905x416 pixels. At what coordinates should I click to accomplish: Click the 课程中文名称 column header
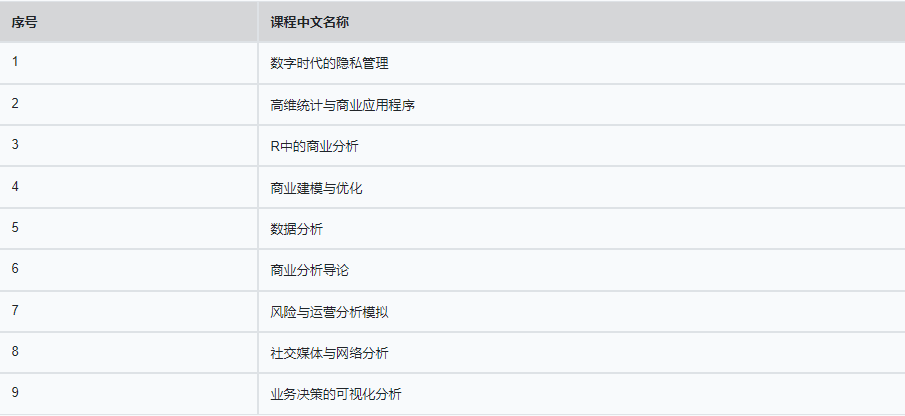tap(309, 21)
